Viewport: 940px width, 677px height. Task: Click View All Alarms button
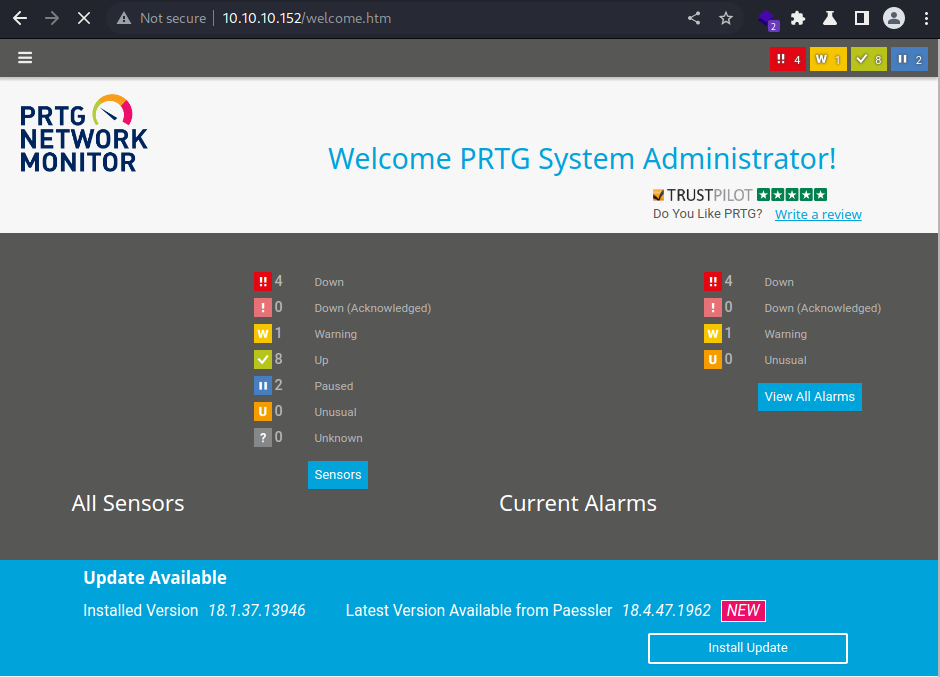click(809, 397)
